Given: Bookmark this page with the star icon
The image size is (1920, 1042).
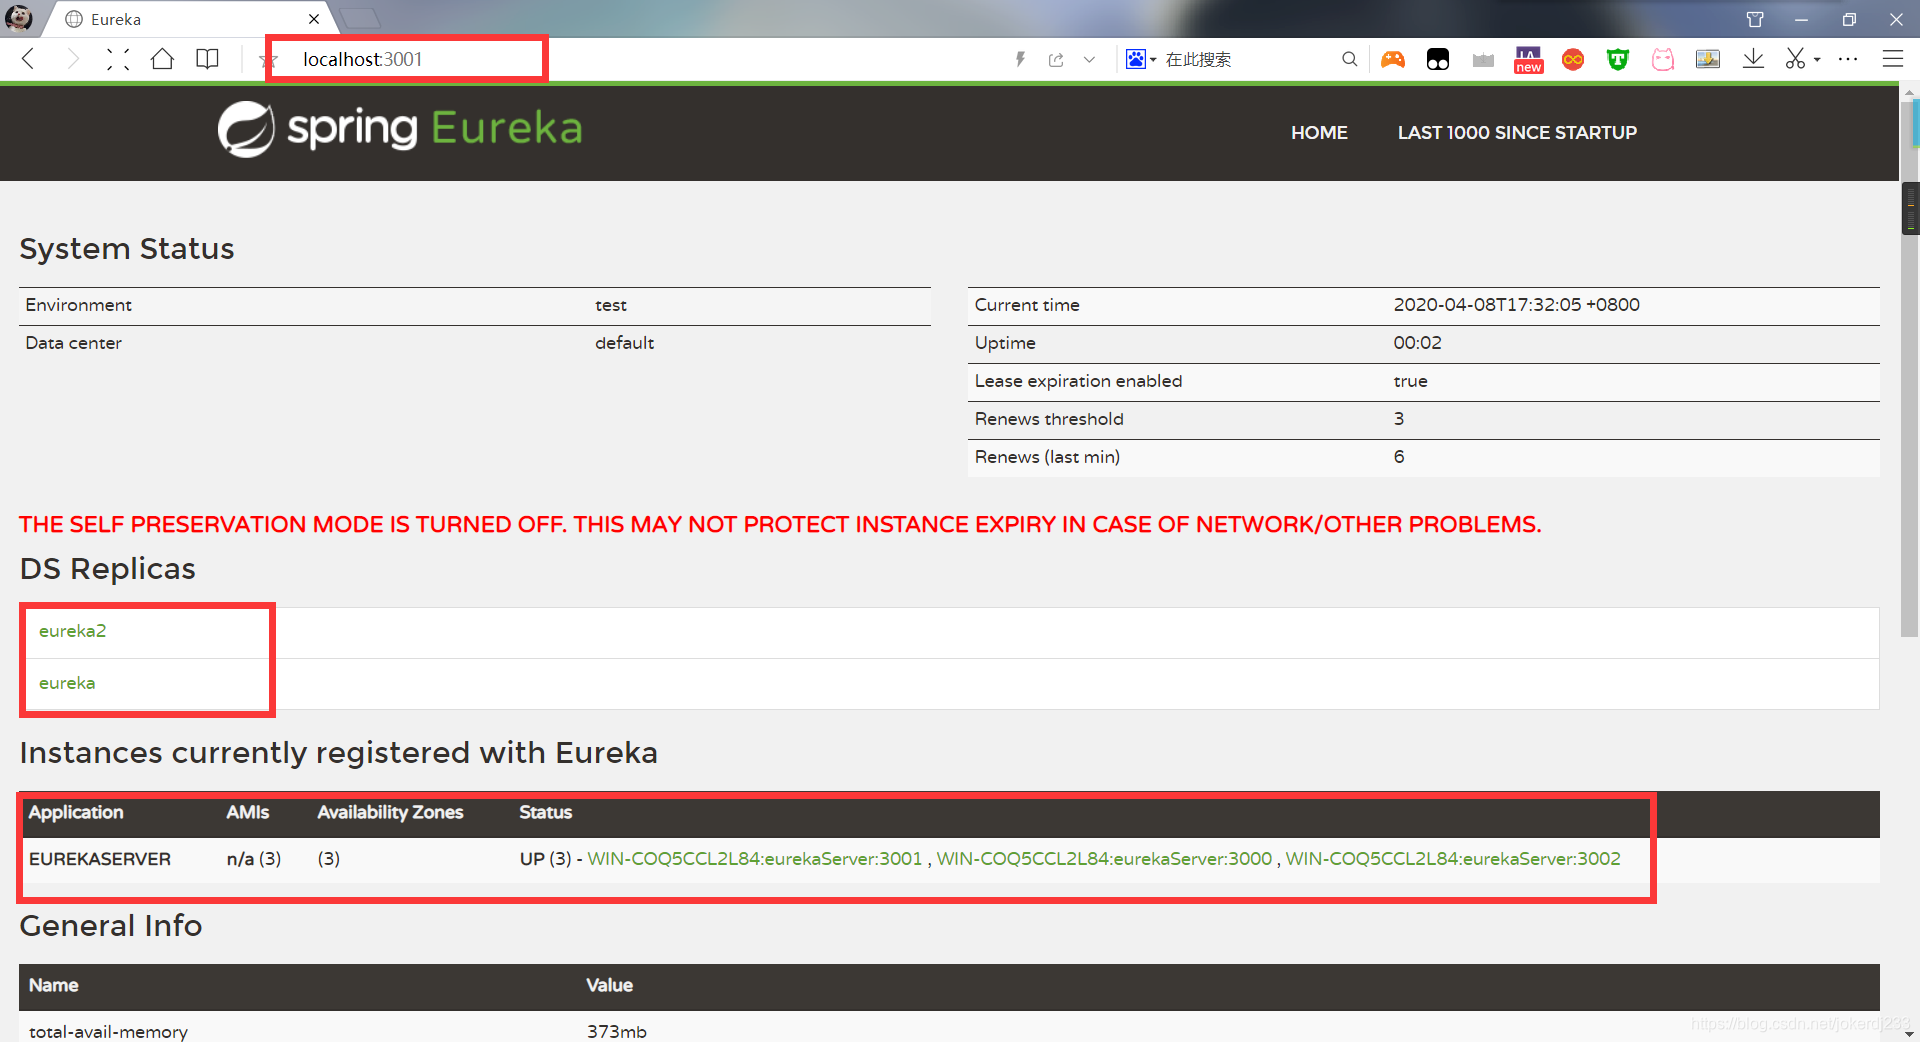Looking at the screenshot, I should [268, 61].
